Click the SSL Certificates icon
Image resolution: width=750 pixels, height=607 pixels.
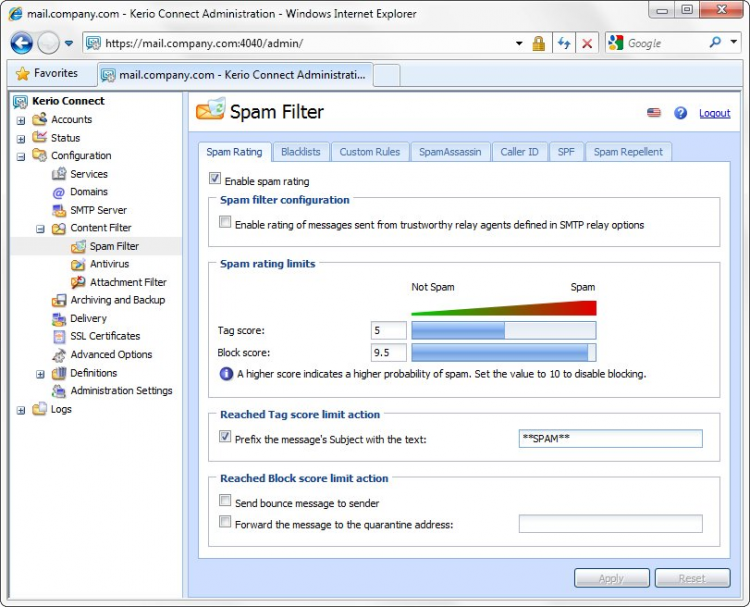coord(58,336)
